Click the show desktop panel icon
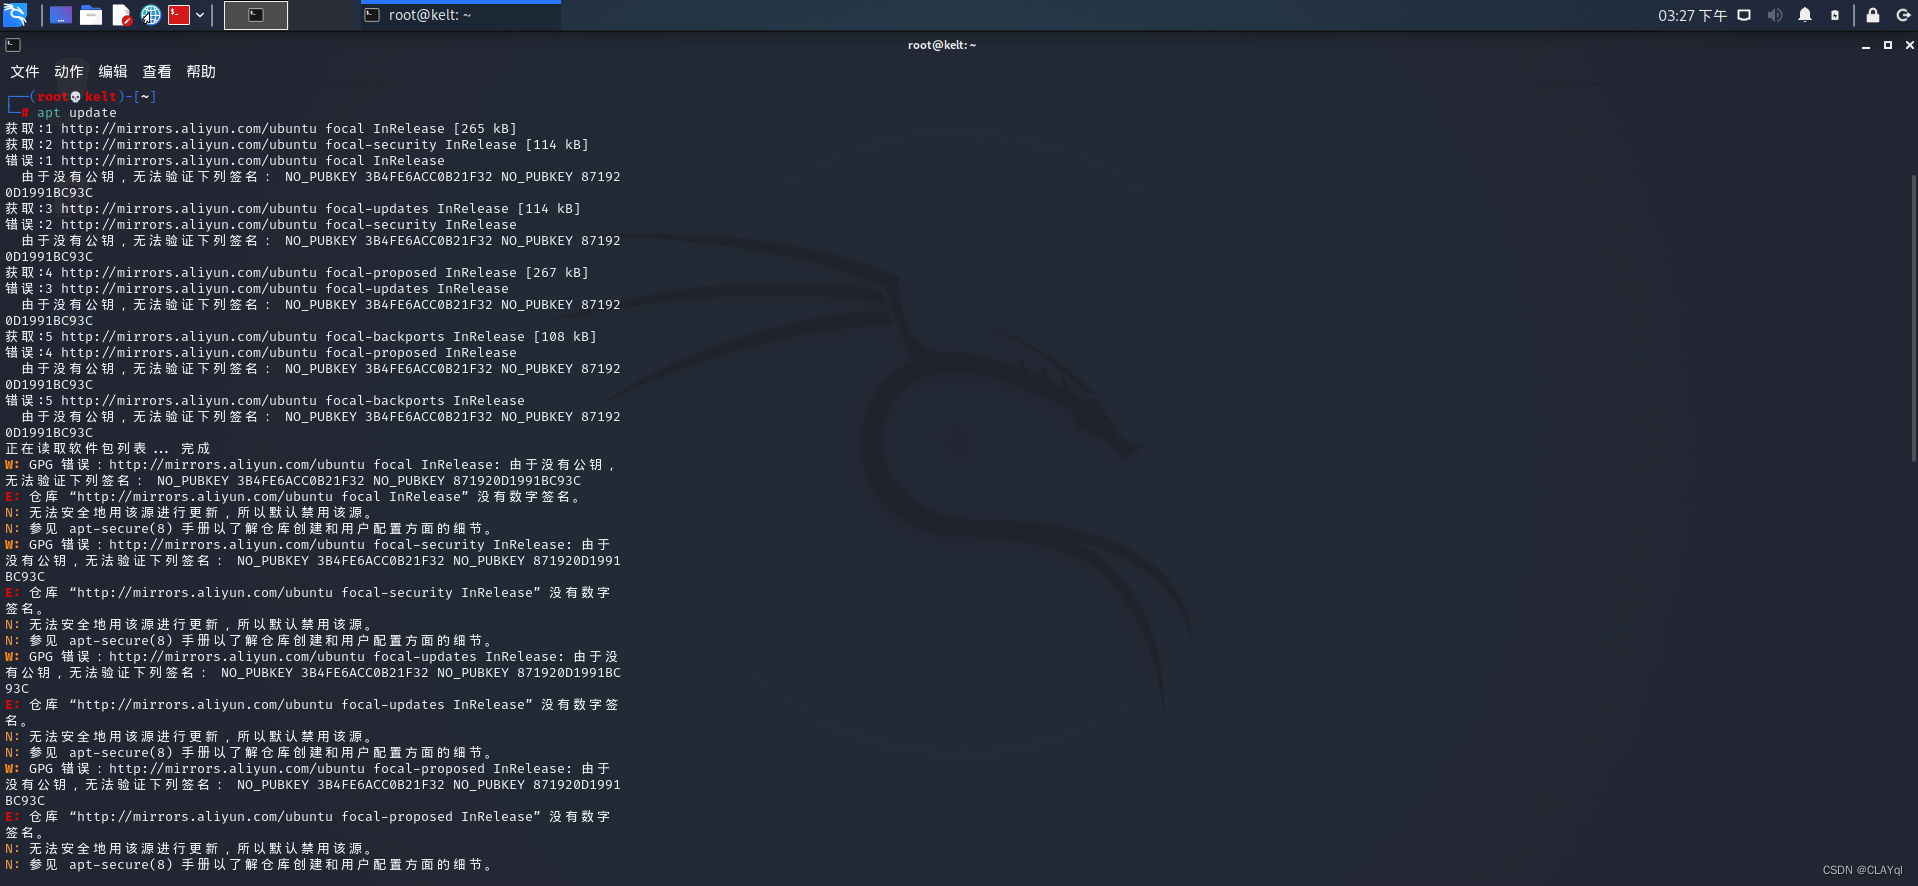This screenshot has width=1918, height=886. pyautogui.click(x=61, y=15)
